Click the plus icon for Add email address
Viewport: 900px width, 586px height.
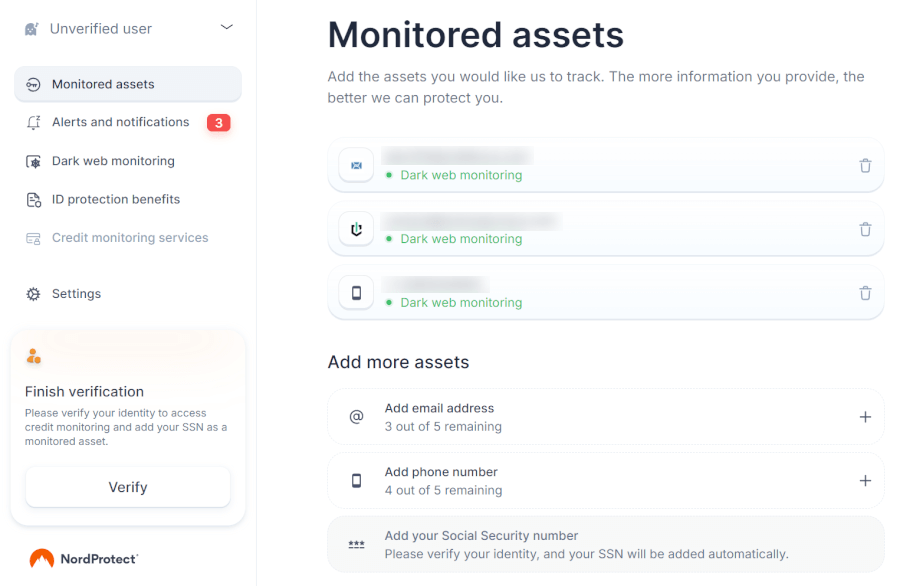865,417
